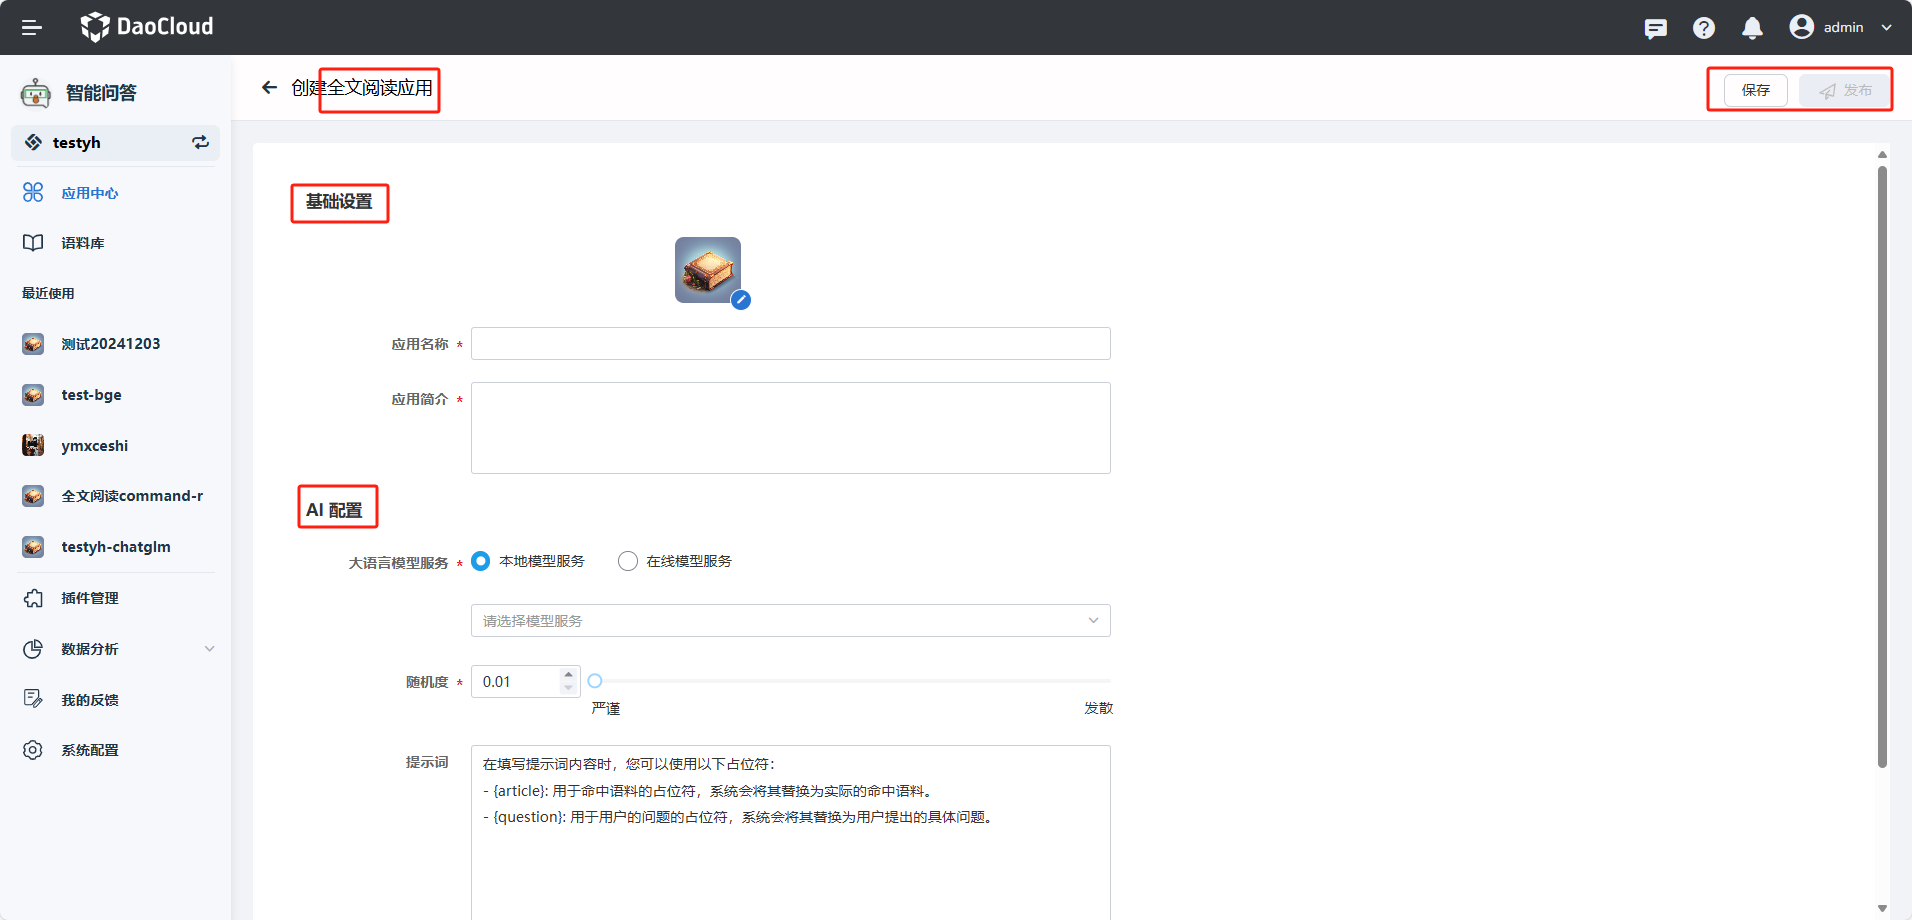The width and height of the screenshot is (1912, 920).
Task: Click the edit badge on the app icon
Action: 741,299
